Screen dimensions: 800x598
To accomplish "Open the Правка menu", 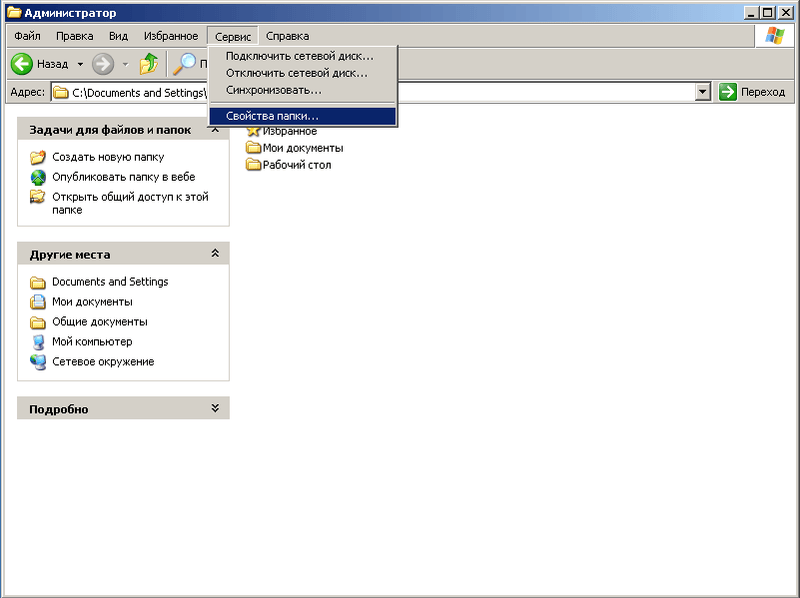I will [74, 36].
